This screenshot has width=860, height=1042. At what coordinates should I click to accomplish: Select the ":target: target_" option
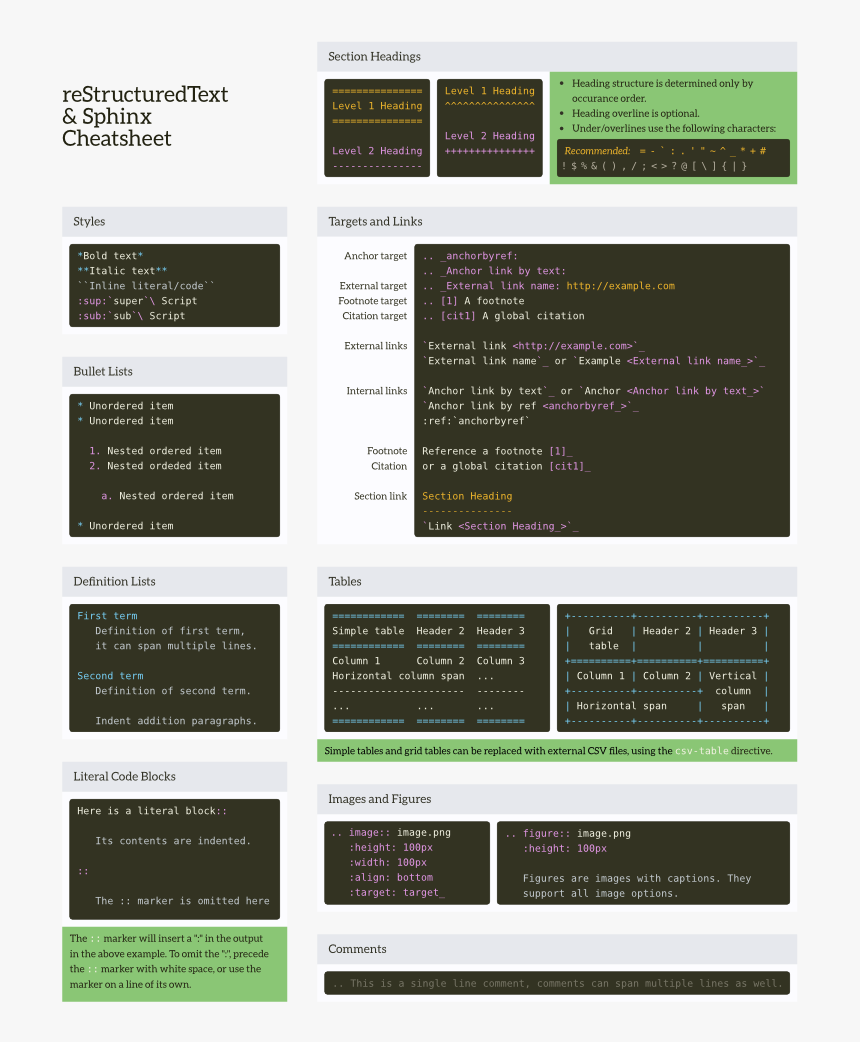(397, 892)
